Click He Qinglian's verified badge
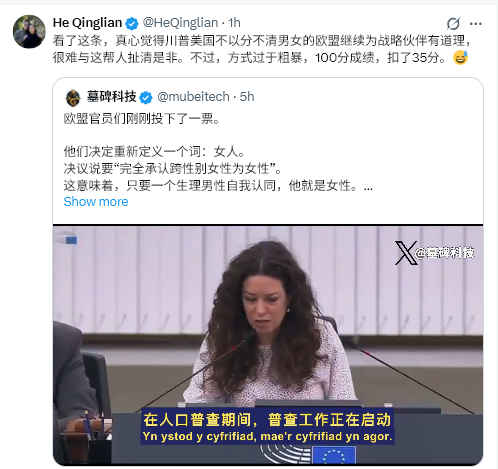 [x=132, y=23]
